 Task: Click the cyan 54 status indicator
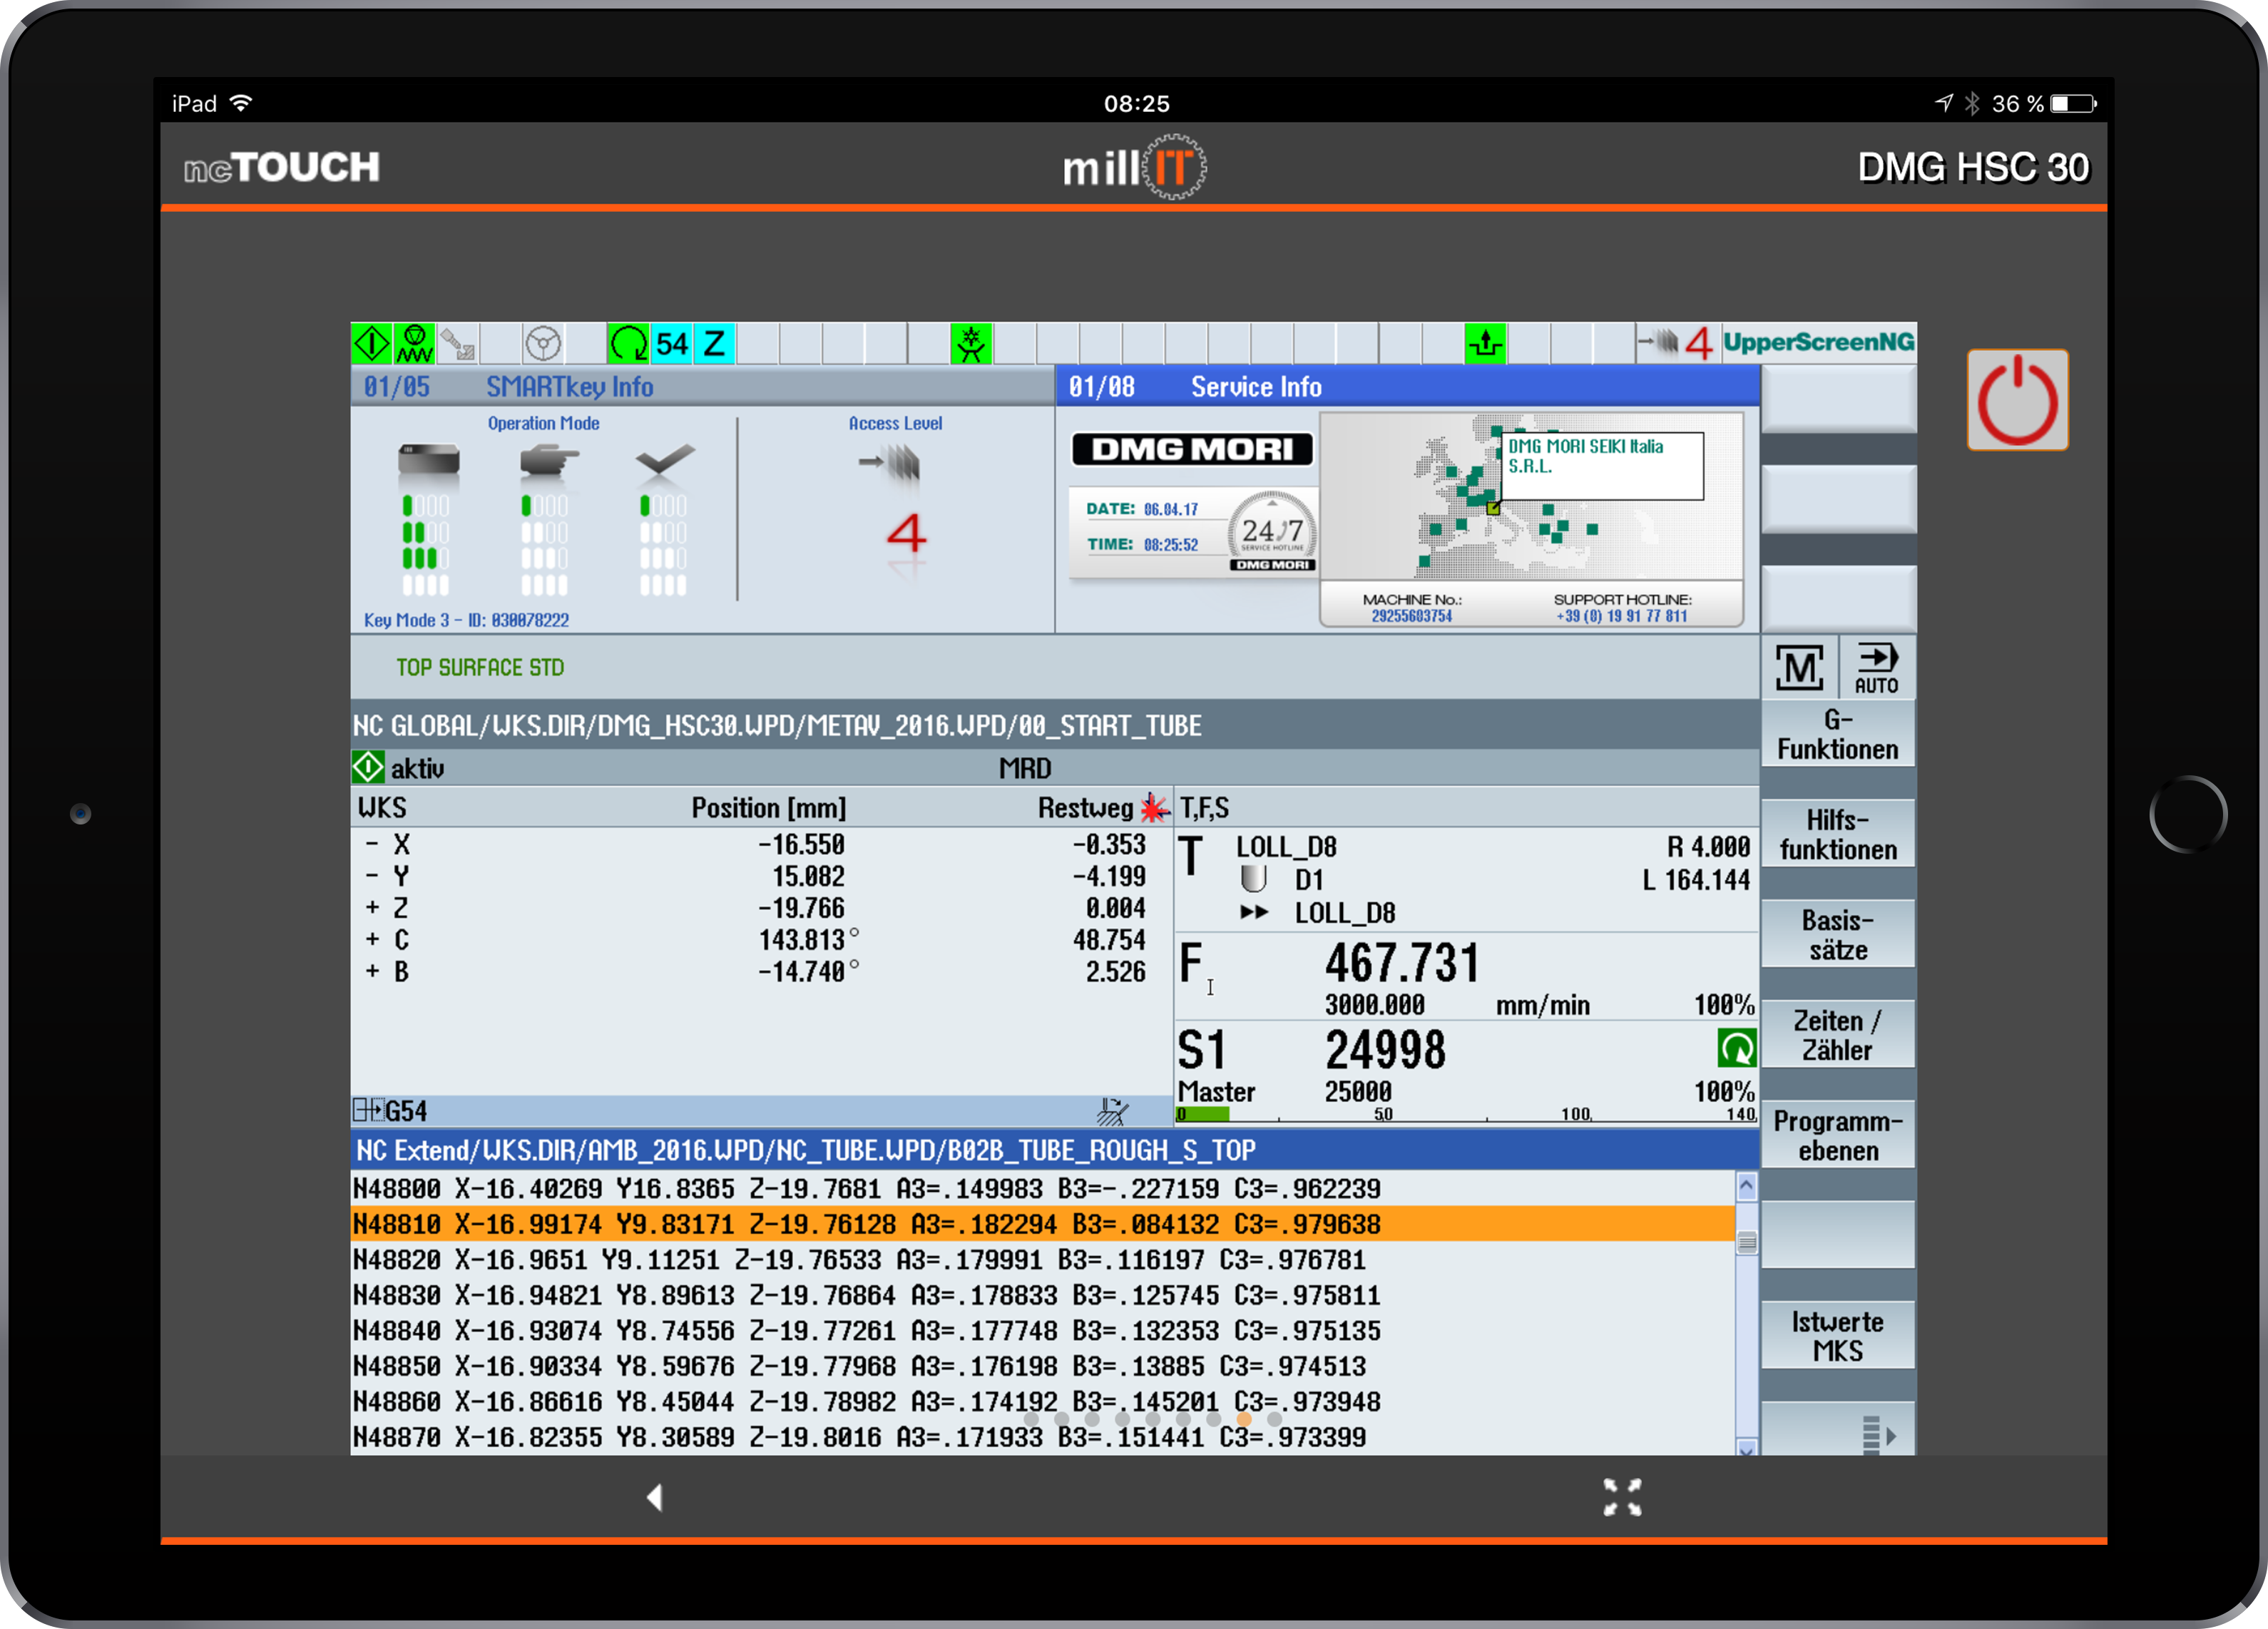pos(671,344)
